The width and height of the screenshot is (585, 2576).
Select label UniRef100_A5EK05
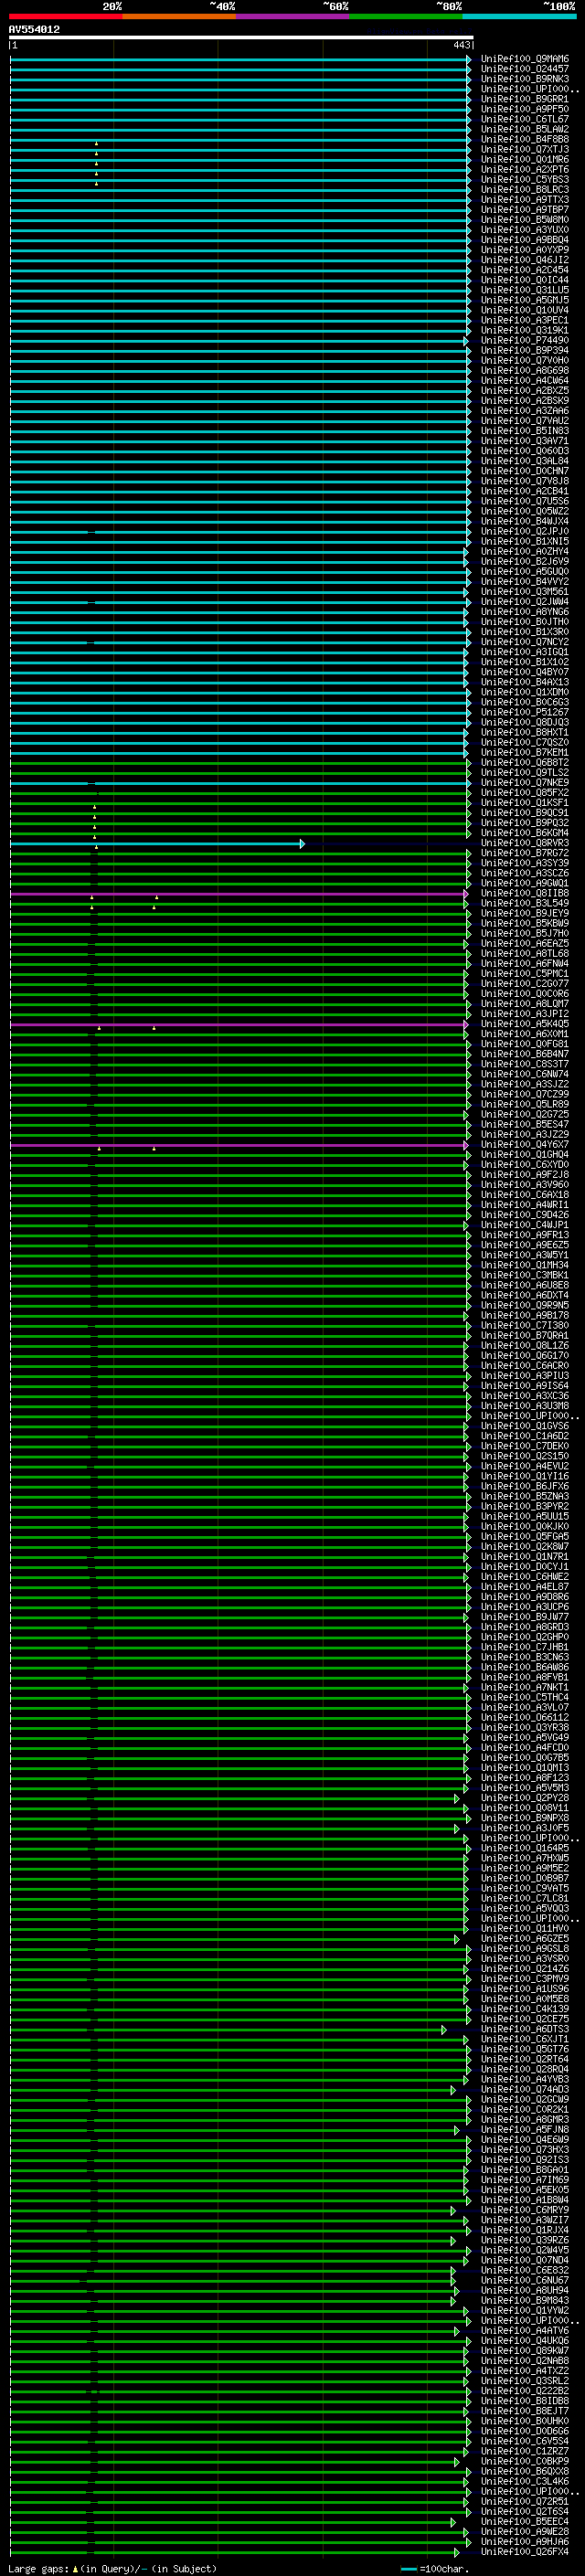pos(524,2189)
